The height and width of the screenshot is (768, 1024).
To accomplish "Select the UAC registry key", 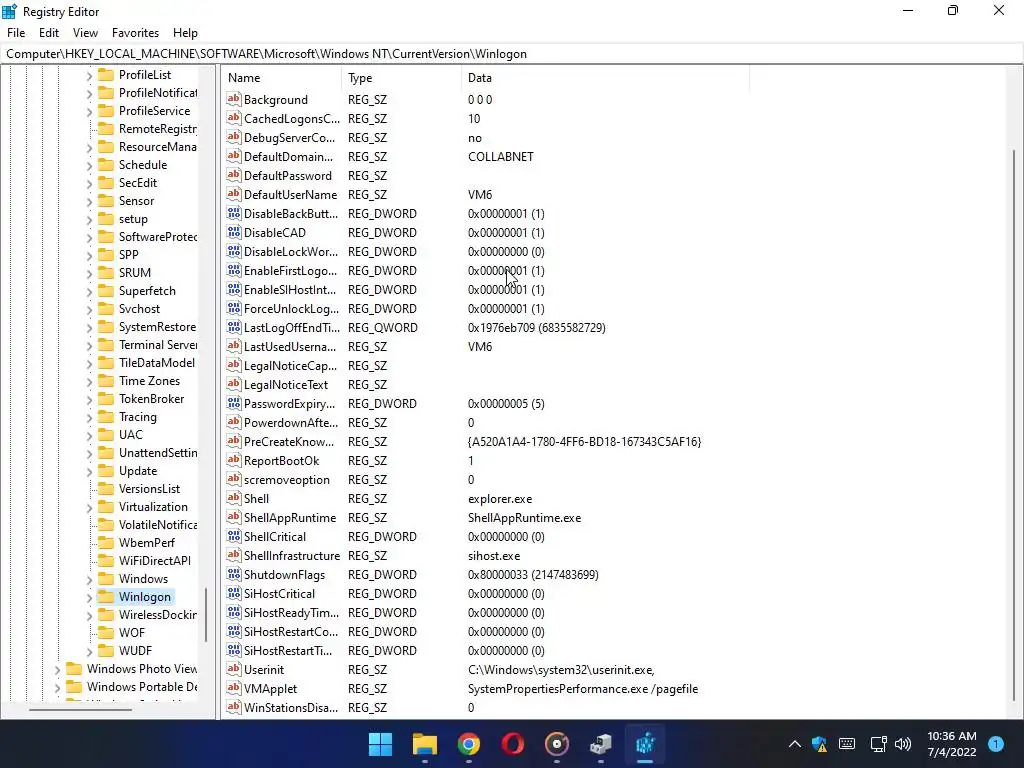I will [131, 434].
